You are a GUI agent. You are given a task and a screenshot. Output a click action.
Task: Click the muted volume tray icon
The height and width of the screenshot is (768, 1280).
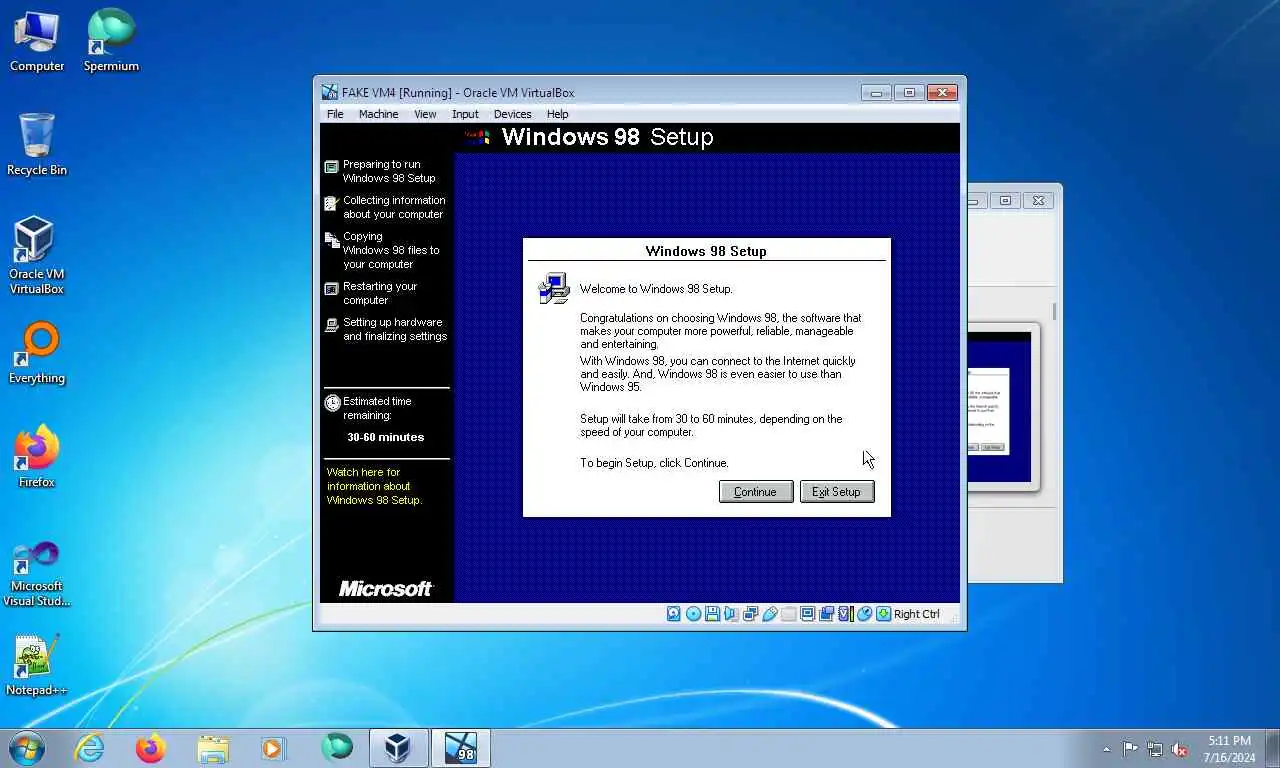point(1180,749)
